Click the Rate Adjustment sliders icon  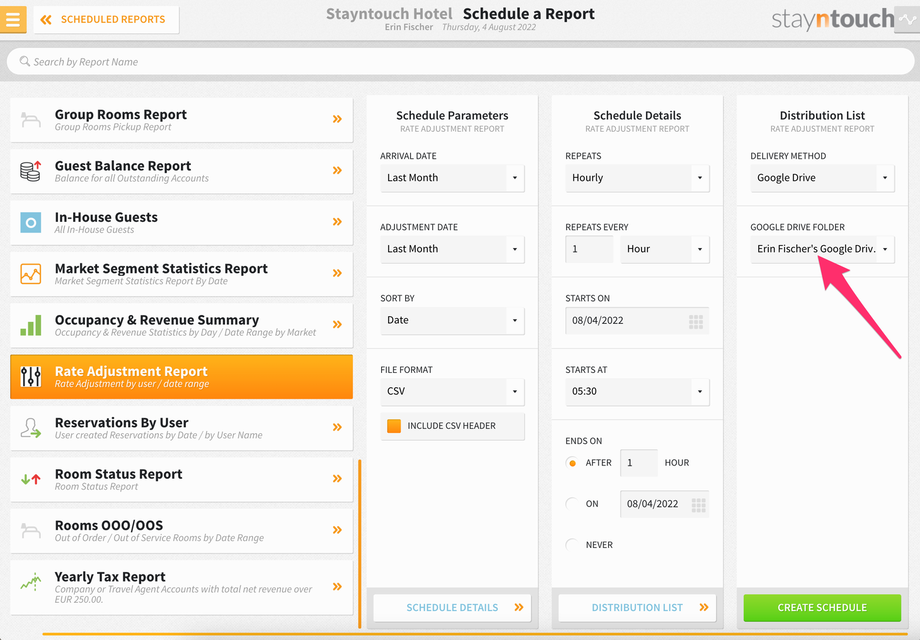tap(31, 377)
